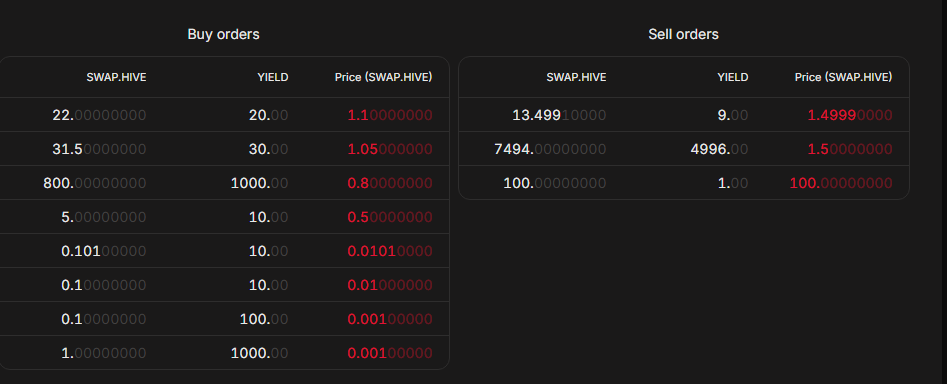Click buy amount 31.50000000 SWAP.HIVE
The height and width of the screenshot is (384, 947).
[100, 149]
